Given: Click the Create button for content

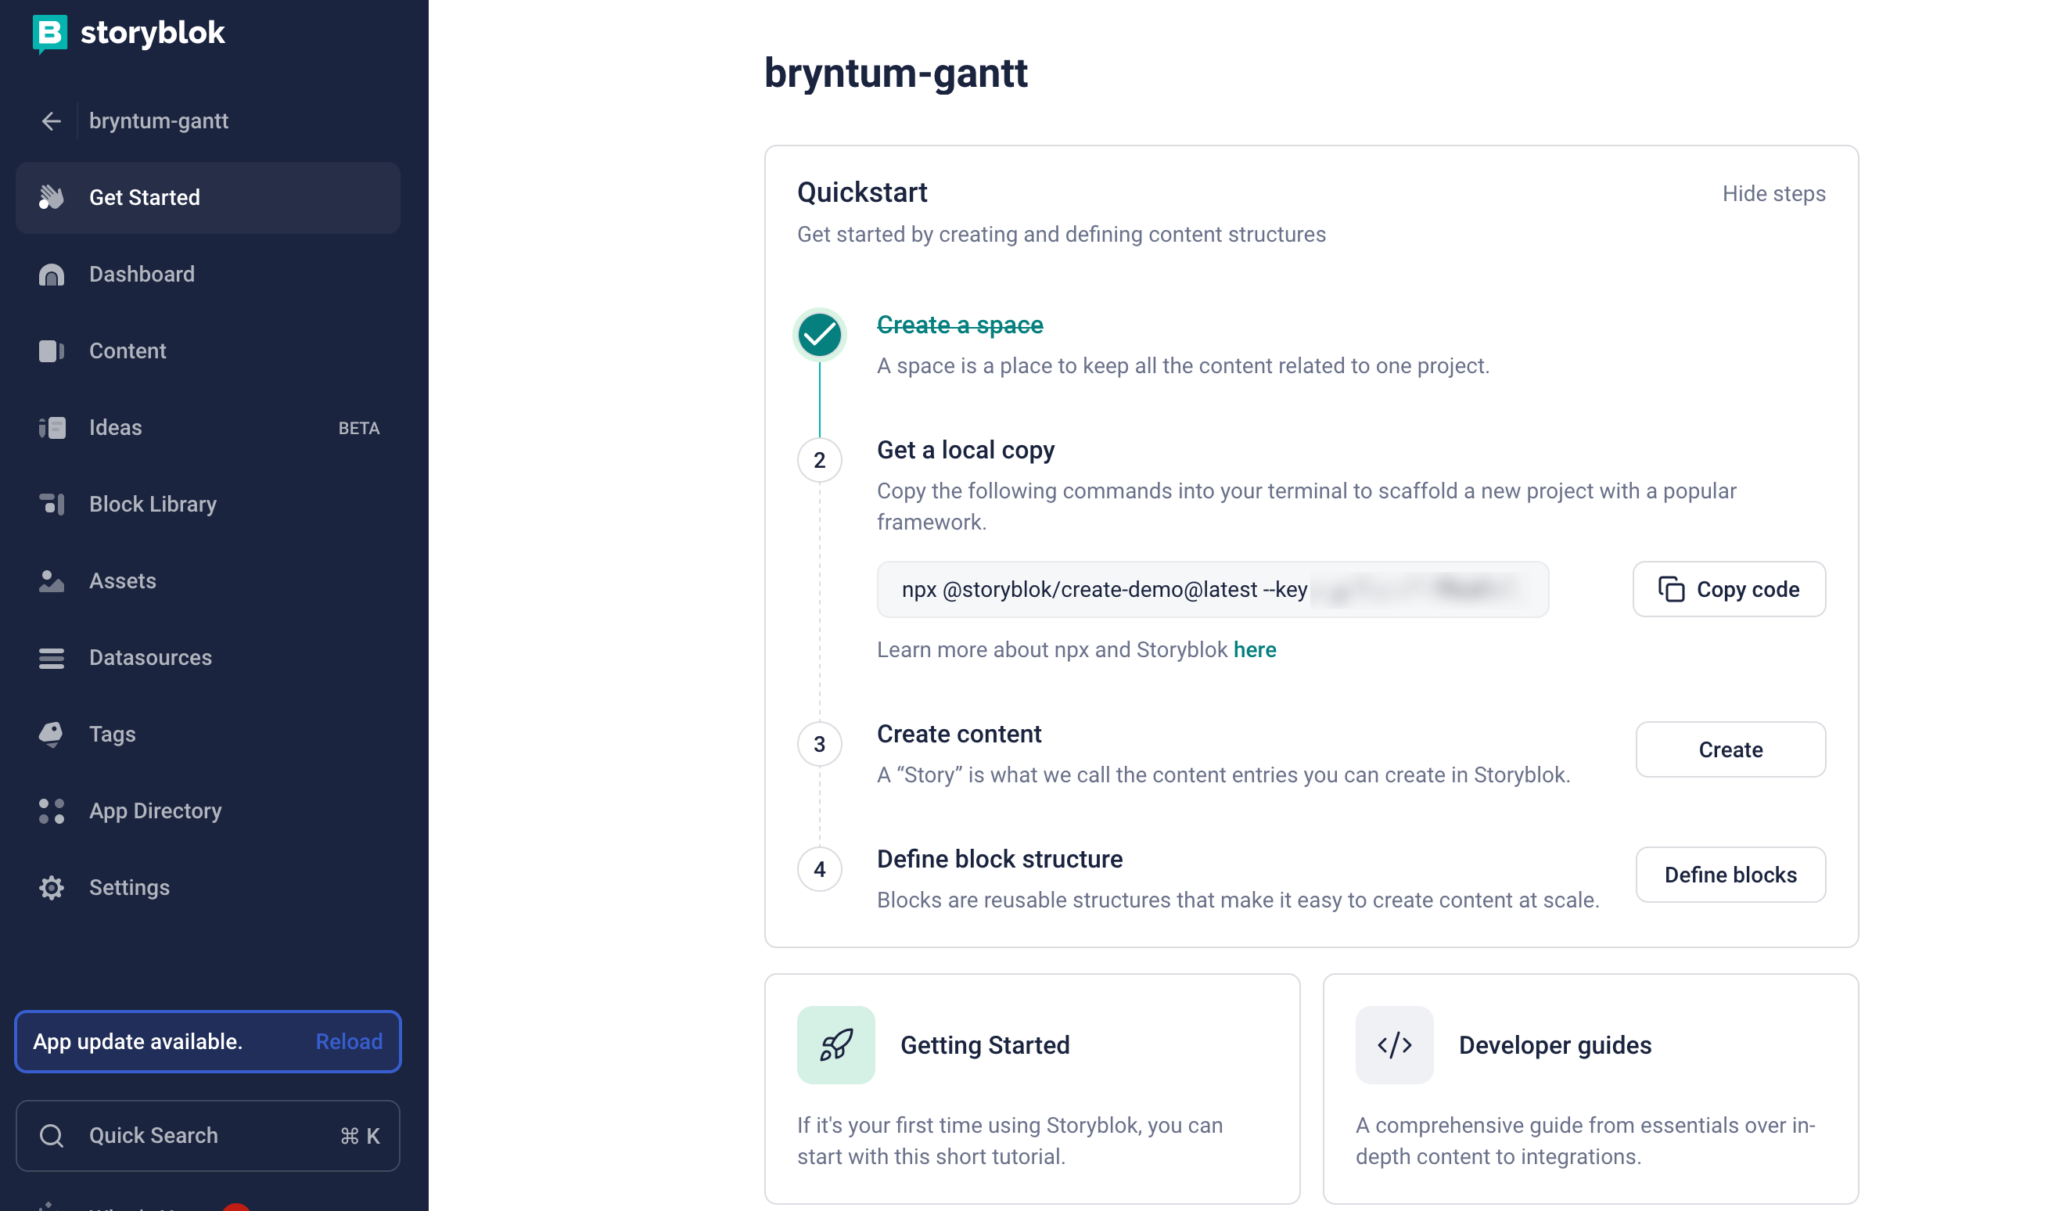Looking at the screenshot, I should tap(1730, 750).
